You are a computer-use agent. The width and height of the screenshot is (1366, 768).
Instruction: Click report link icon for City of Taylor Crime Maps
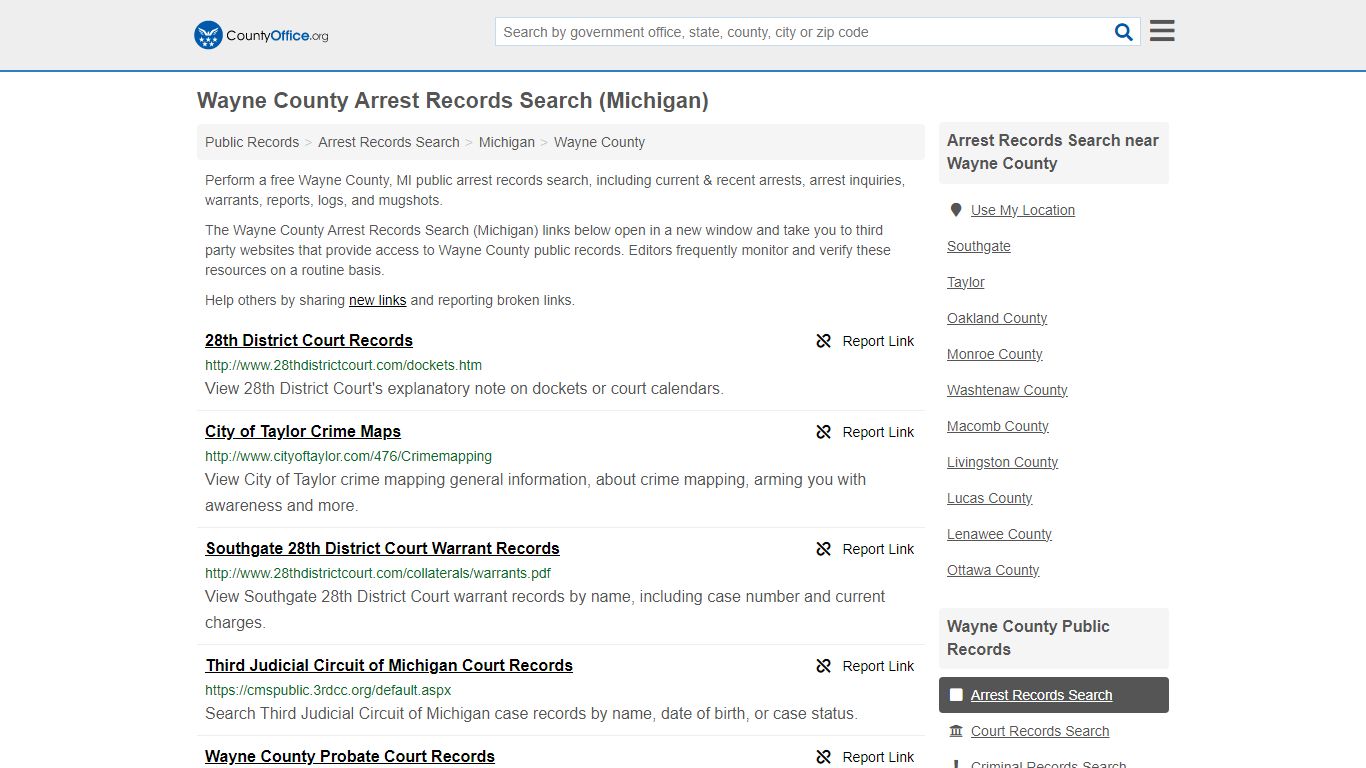point(824,432)
